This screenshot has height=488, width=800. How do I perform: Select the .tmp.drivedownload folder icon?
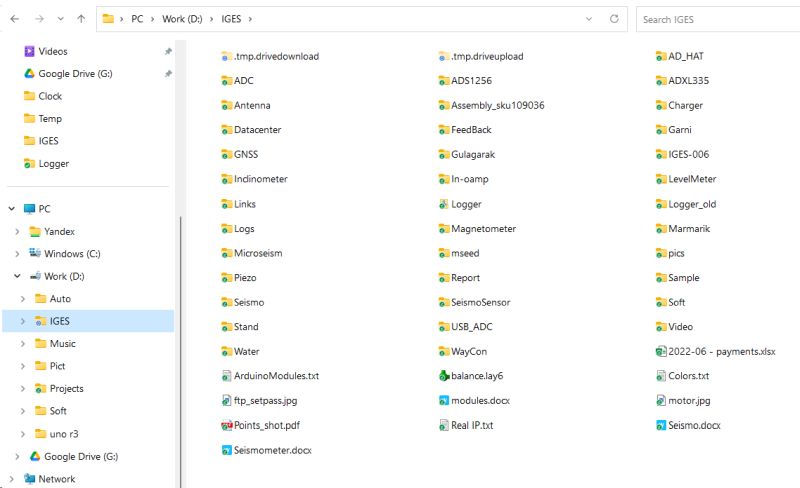tap(227, 56)
